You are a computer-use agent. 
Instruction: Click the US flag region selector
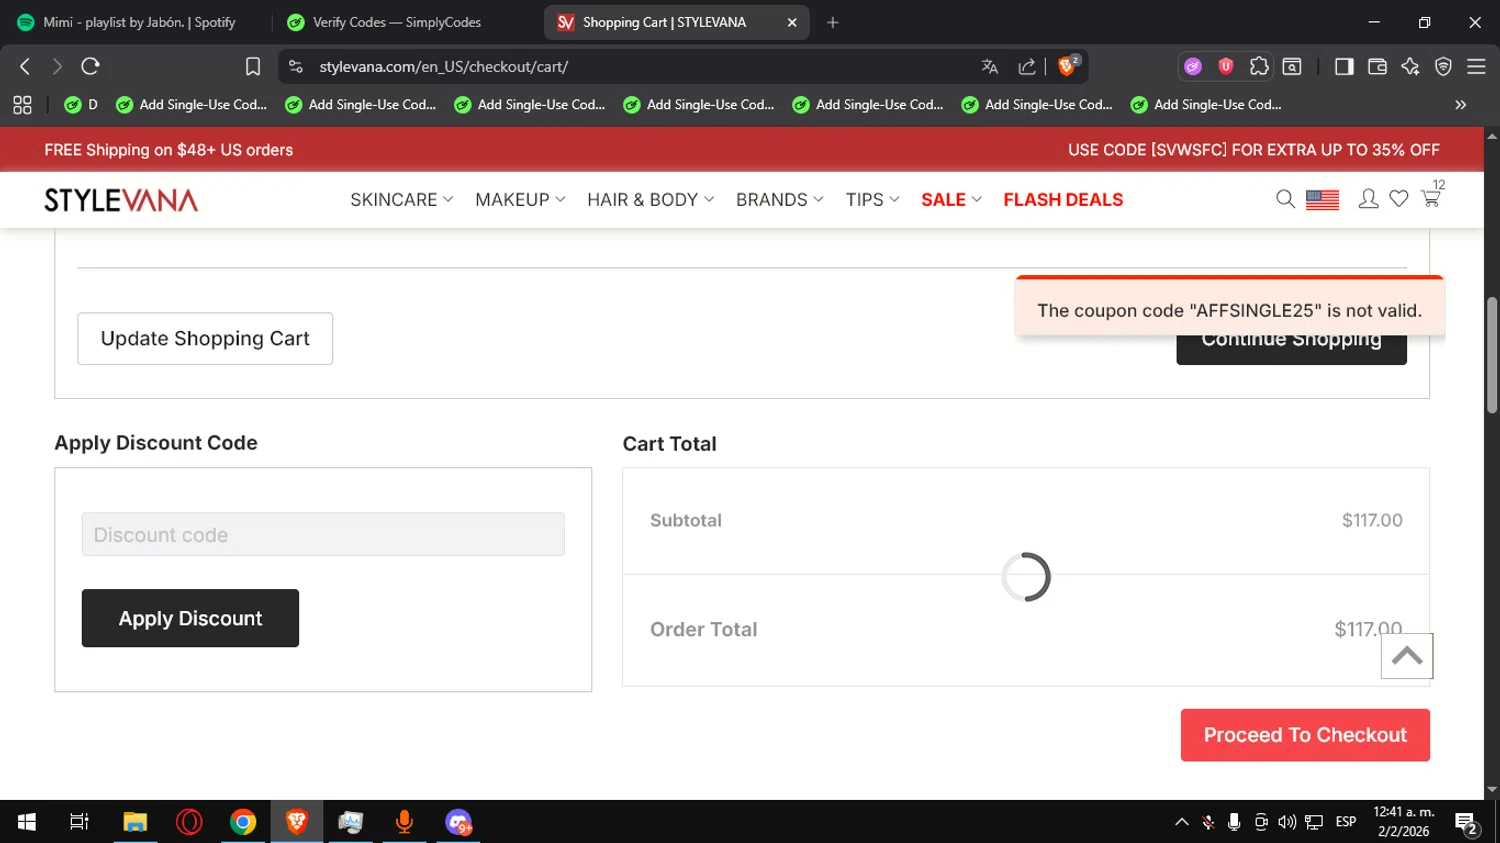[1322, 200]
